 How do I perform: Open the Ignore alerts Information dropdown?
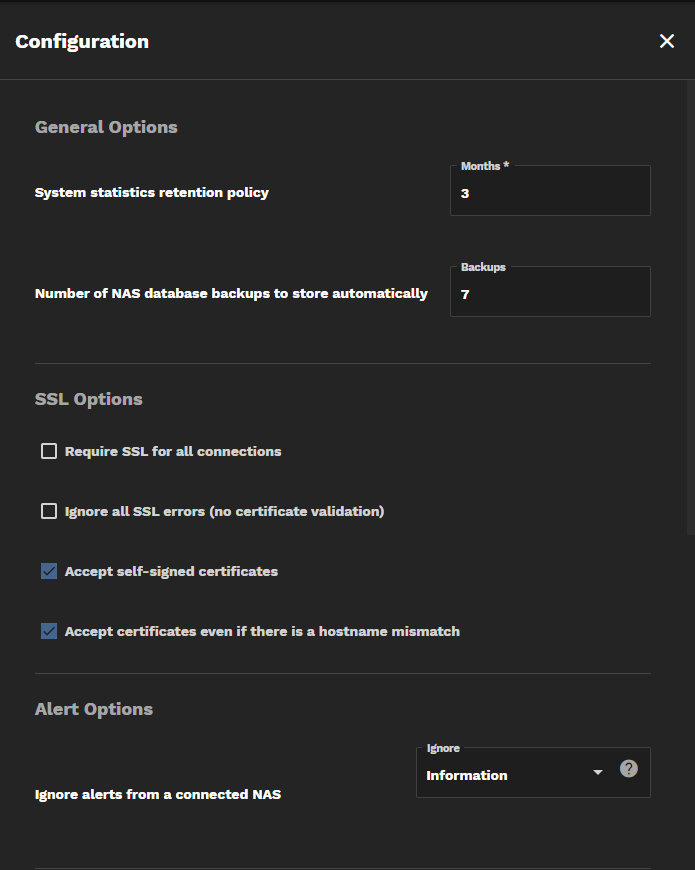click(x=510, y=775)
